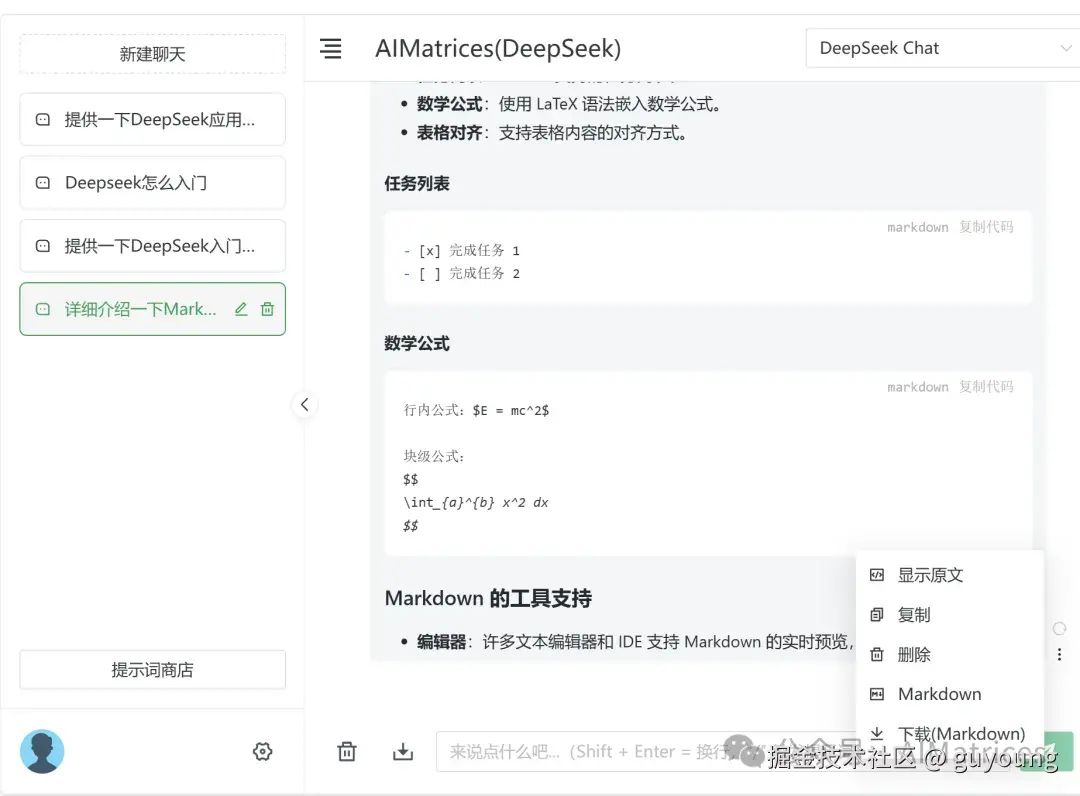Rename chat with the pencil edit icon
The image size is (1080, 796).
coord(241,309)
